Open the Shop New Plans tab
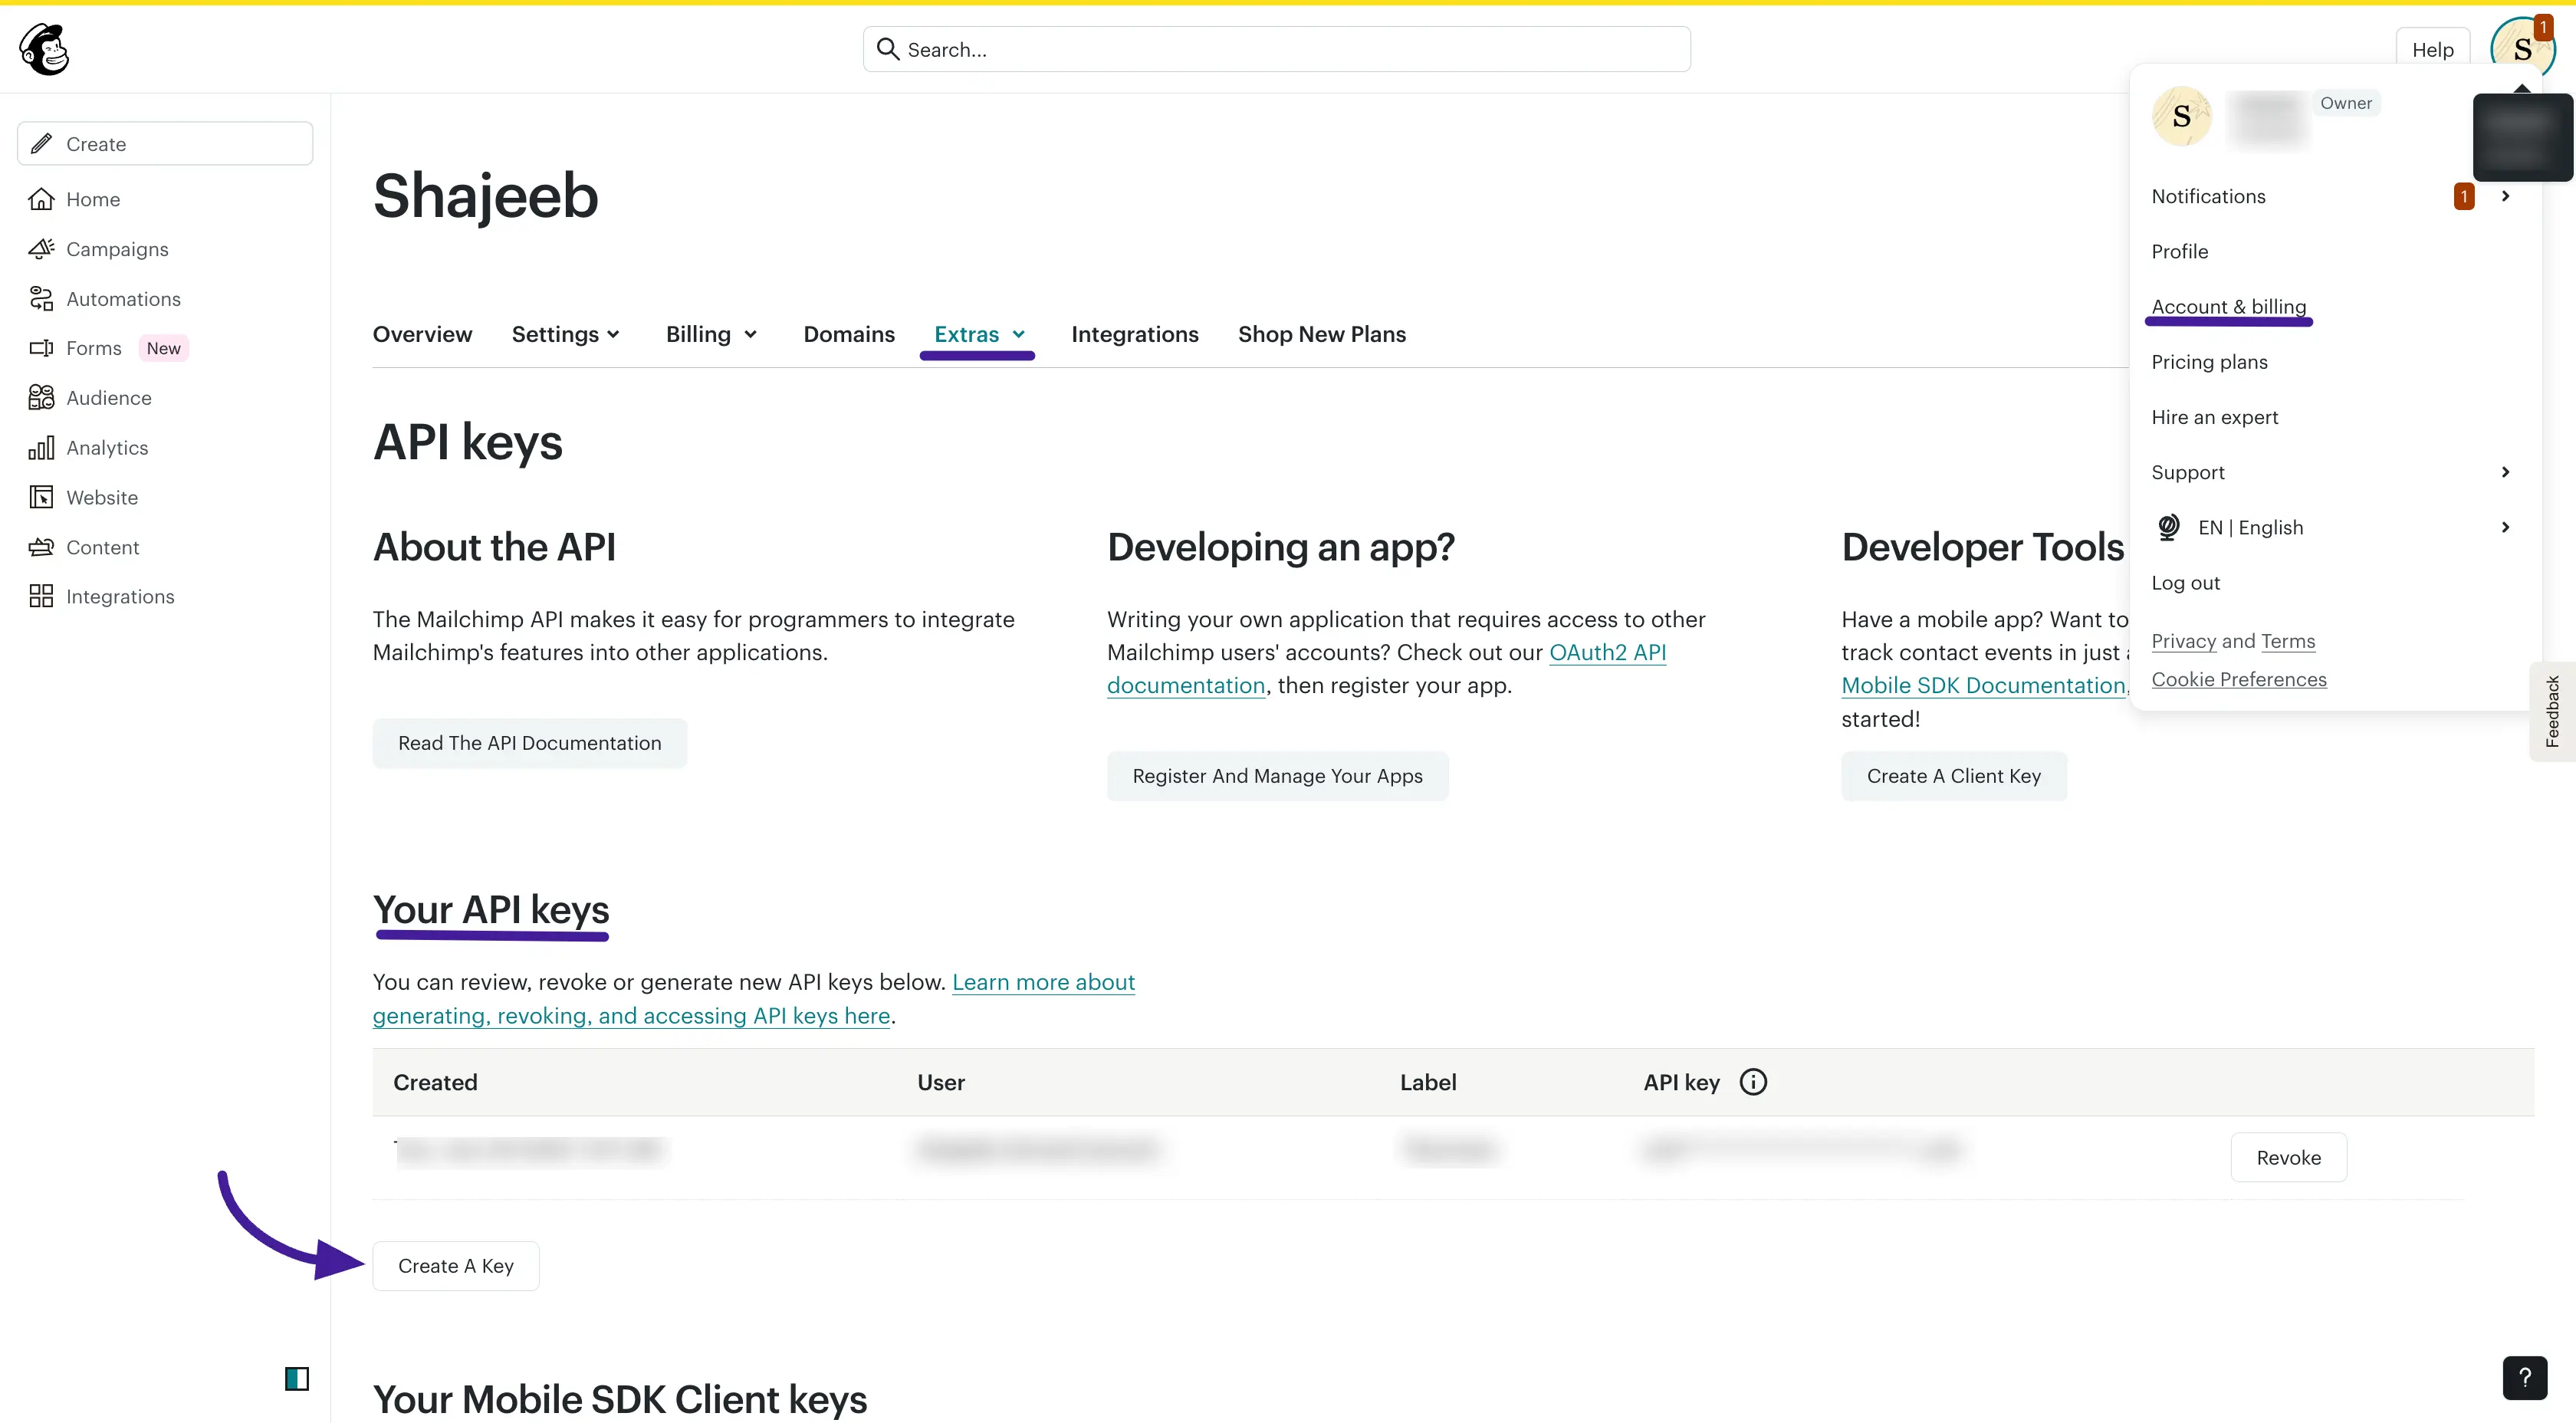The image size is (2576, 1423). tap(1321, 334)
